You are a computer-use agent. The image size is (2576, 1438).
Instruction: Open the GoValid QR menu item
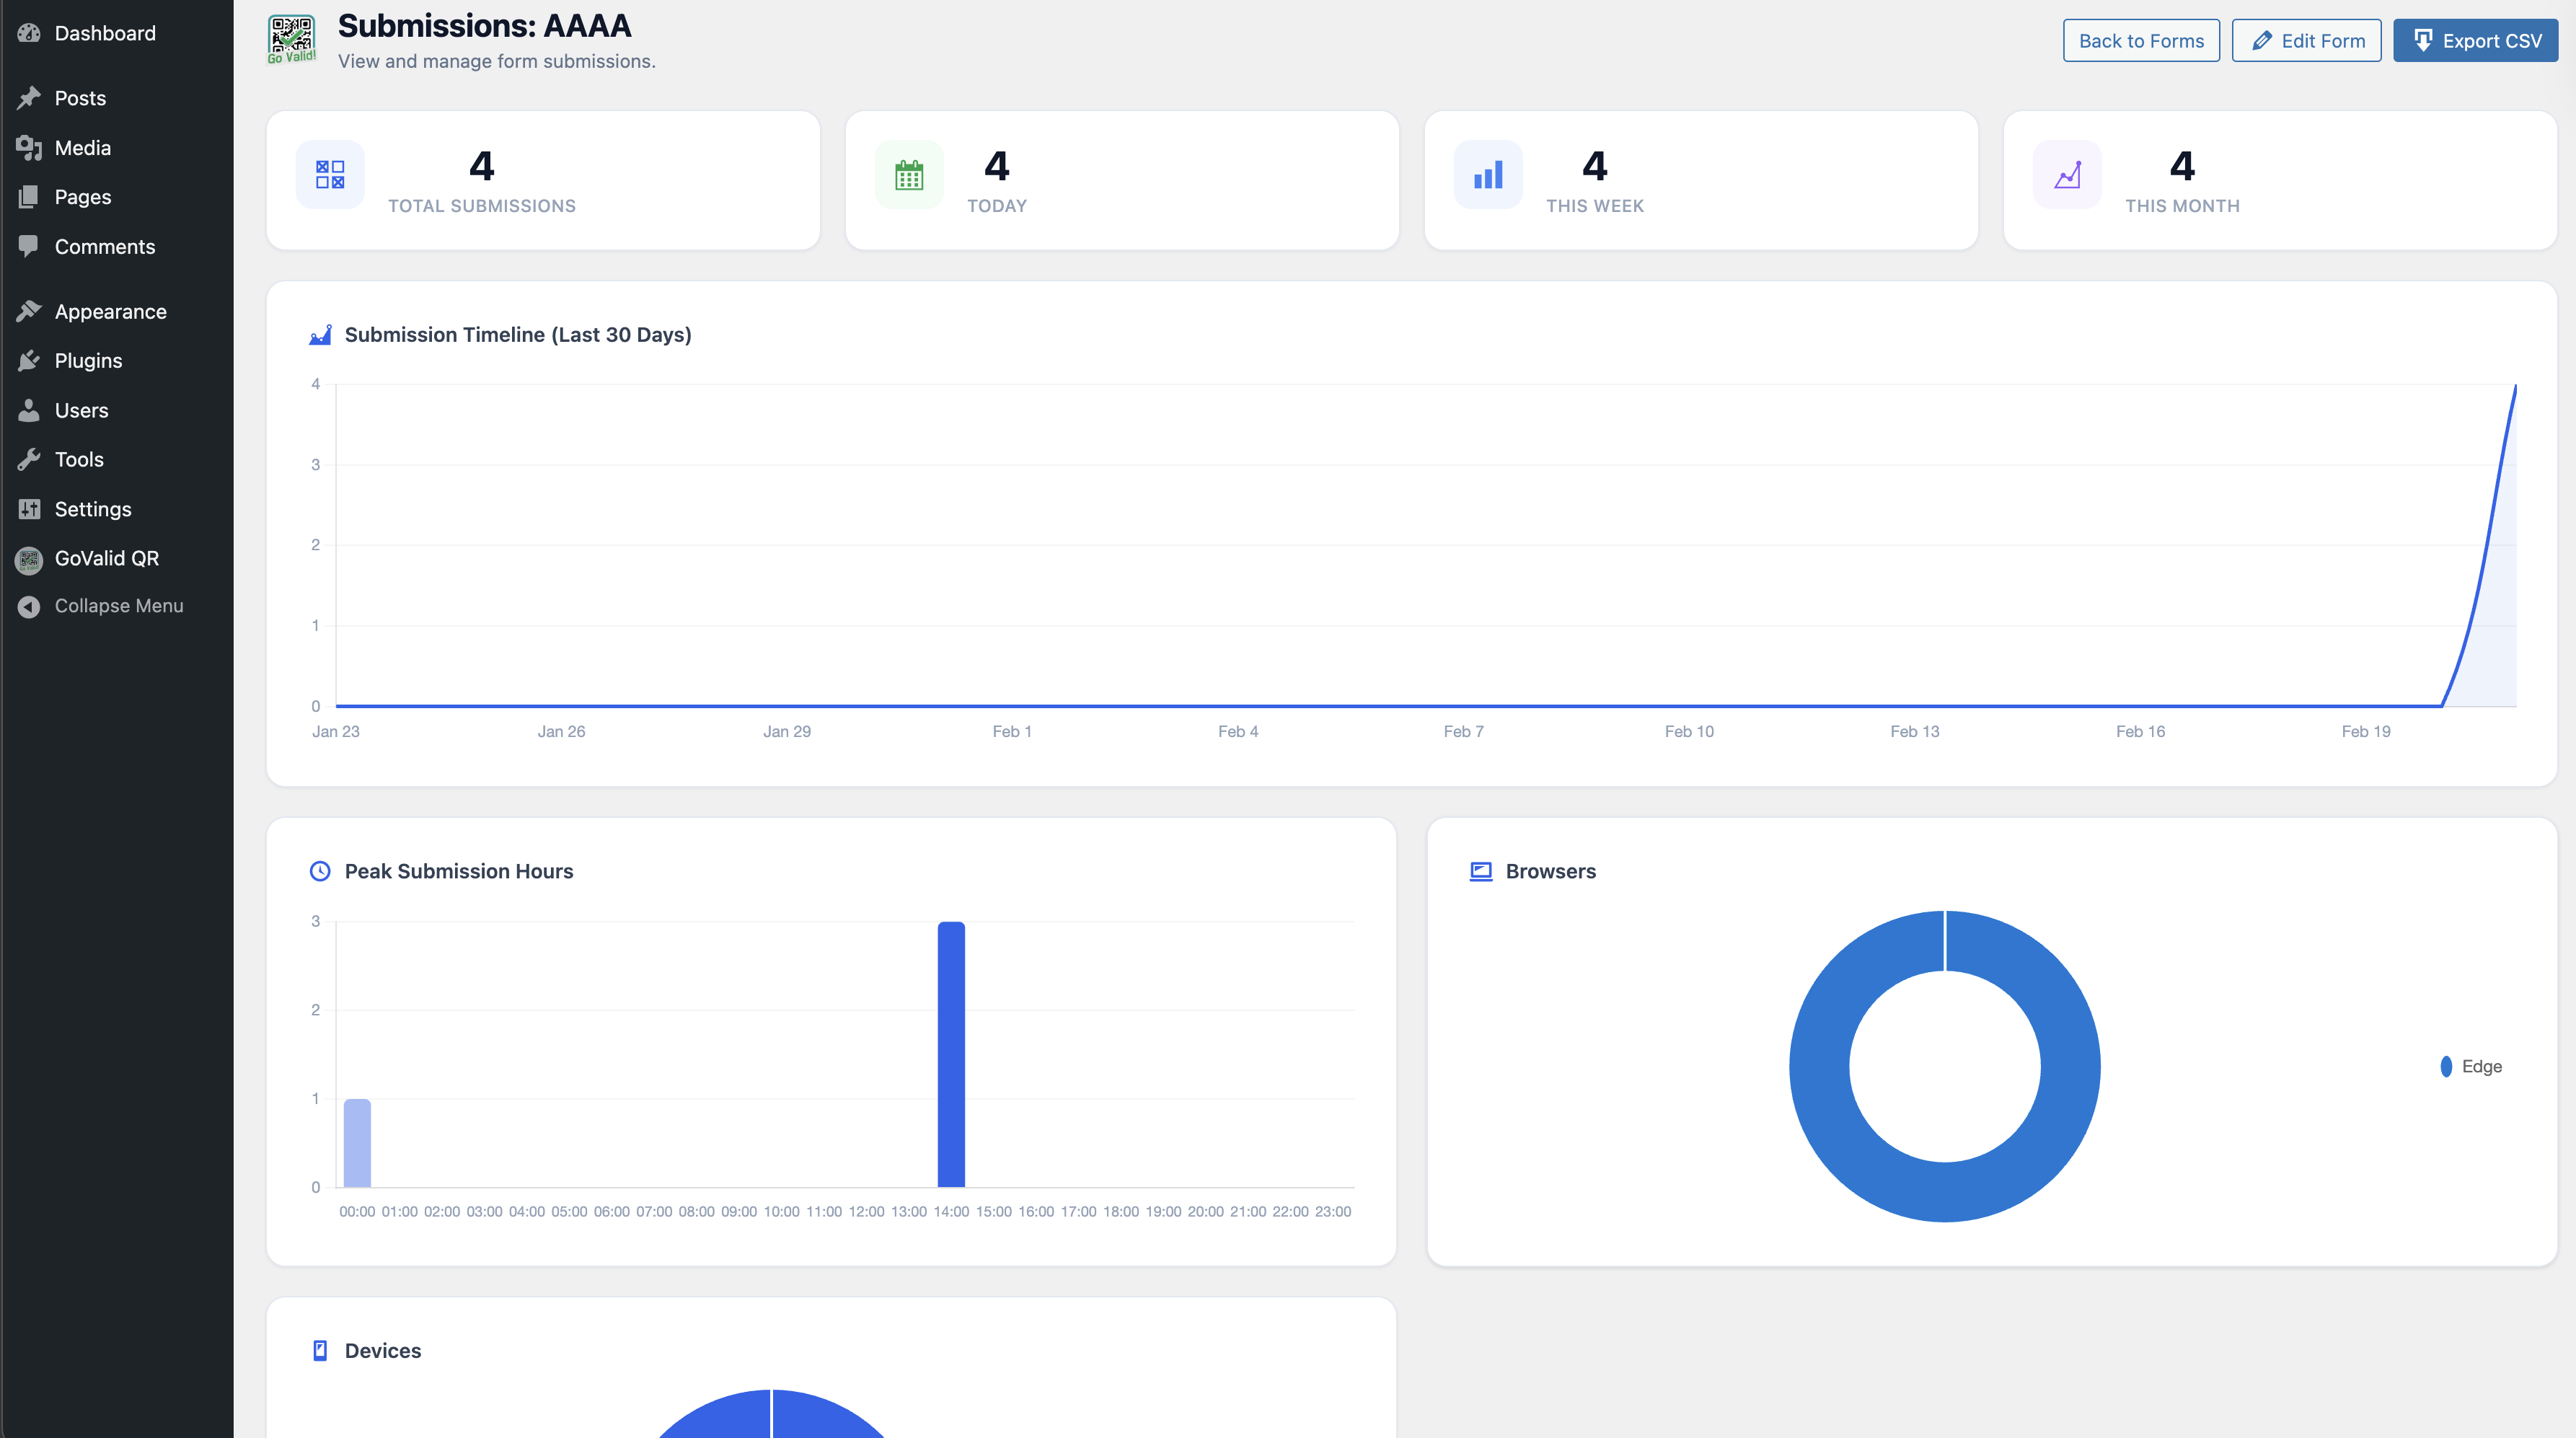106,558
